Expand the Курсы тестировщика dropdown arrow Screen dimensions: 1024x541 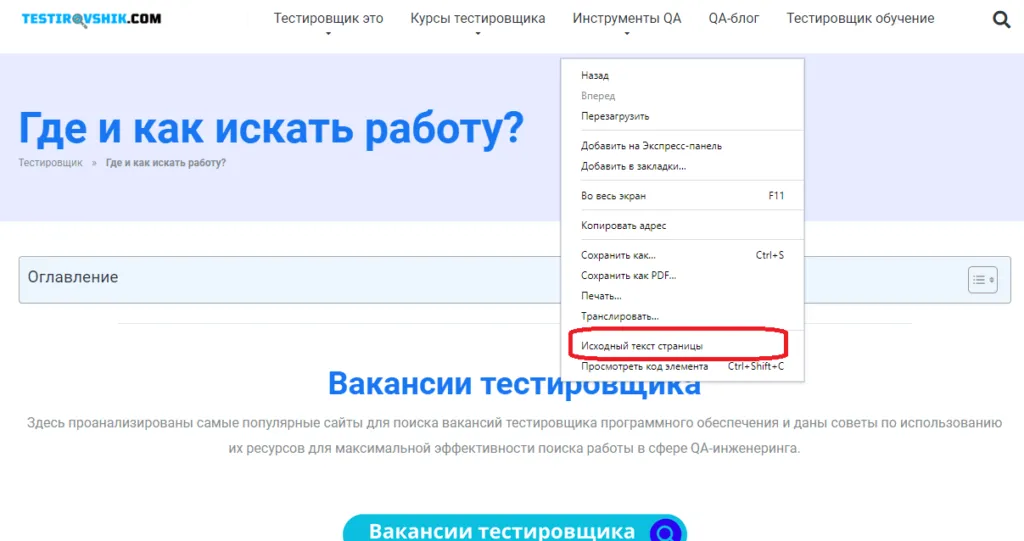[477, 34]
